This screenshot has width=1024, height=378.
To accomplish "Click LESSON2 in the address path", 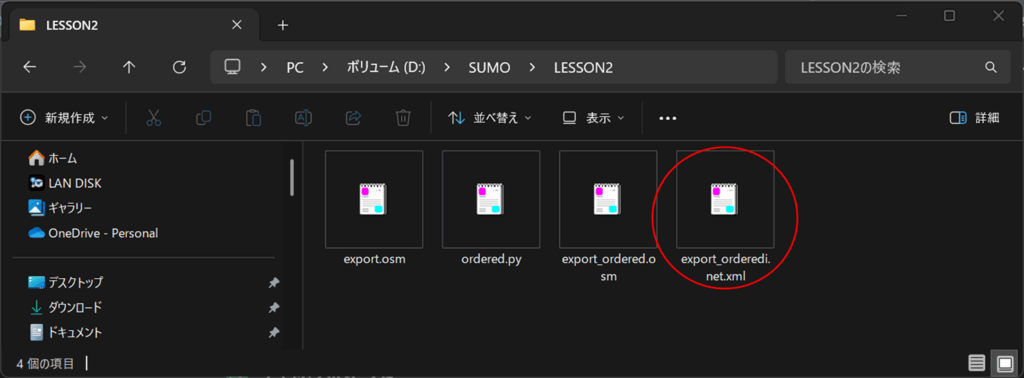I will tap(583, 67).
